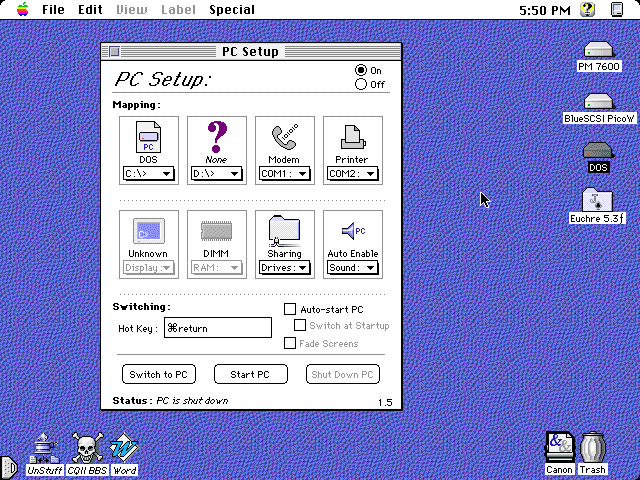This screenshot has width=640, height=480.
Task: Open the Display dropdown
Action: pos(149,268)
